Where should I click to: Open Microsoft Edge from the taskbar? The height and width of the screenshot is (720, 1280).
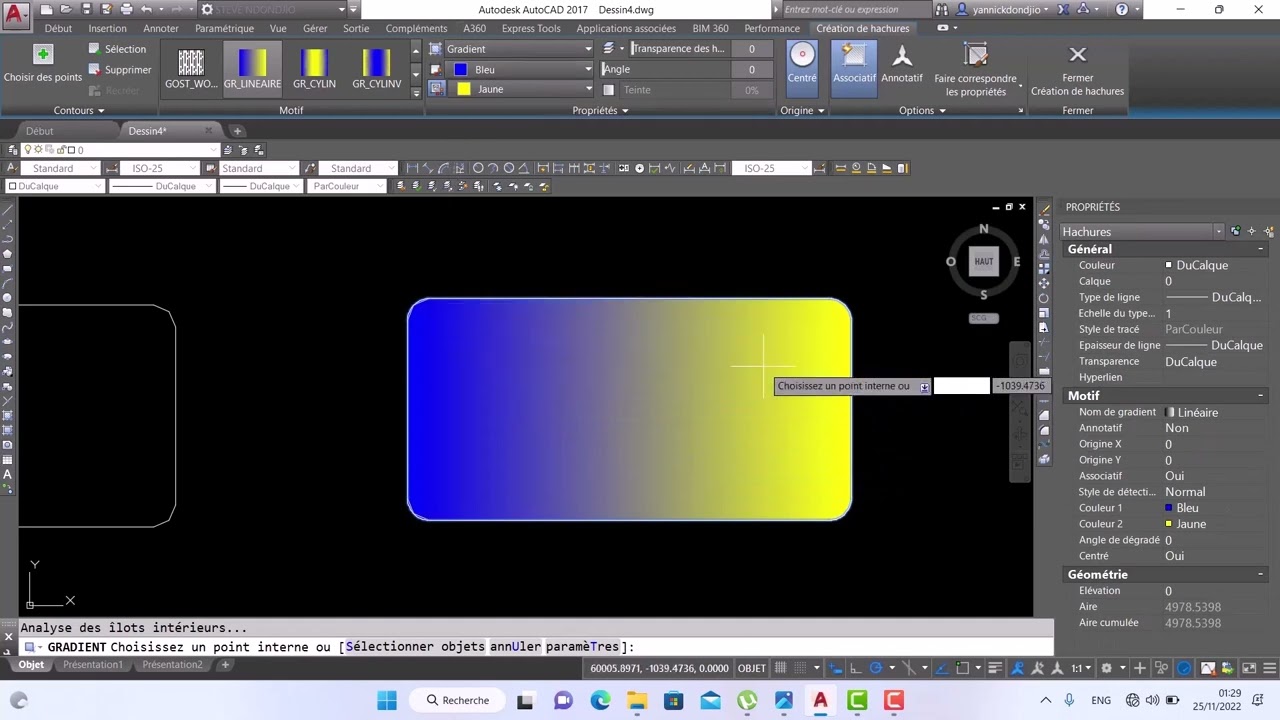point(600,700)
